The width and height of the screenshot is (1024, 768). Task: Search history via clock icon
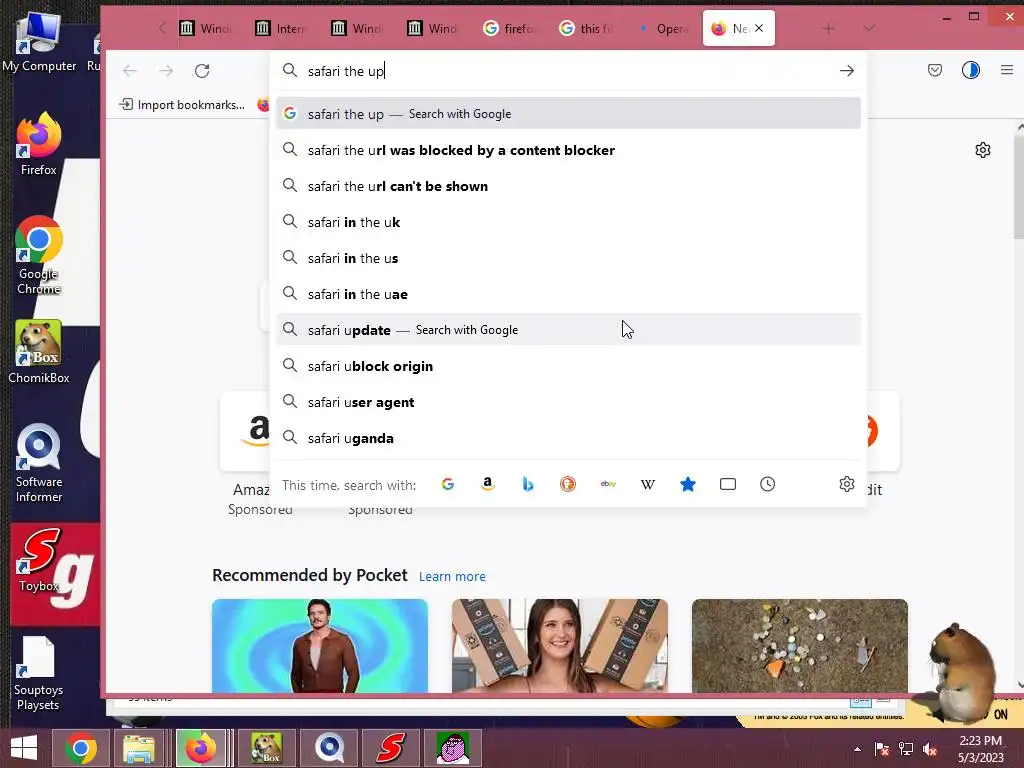[767, 485]
